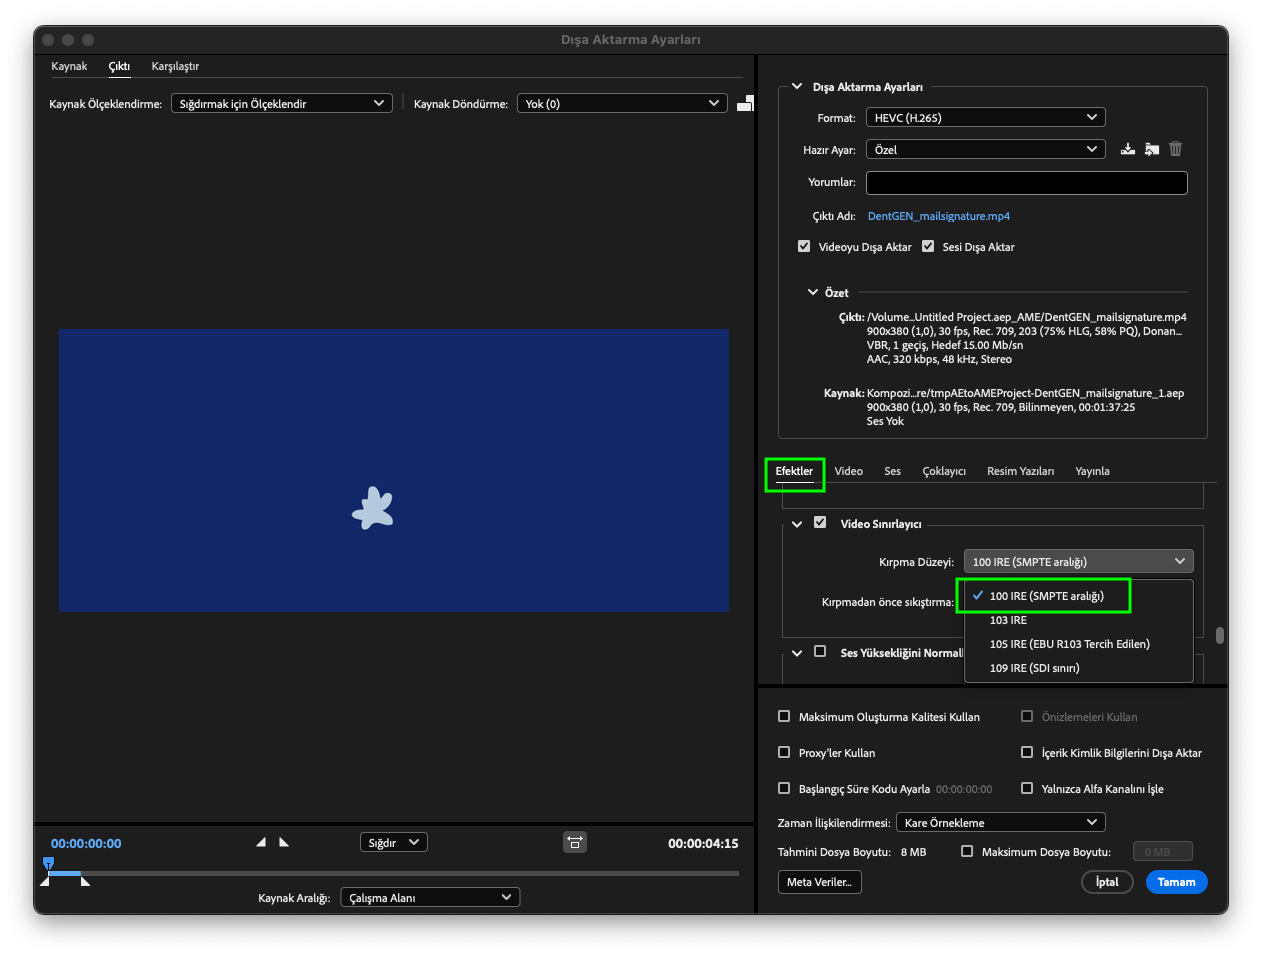Open the Format HEVC (H.265) dropdown
Image resolution: width=1262 pixels, height=956 pixels.
[x=985, y=117]
